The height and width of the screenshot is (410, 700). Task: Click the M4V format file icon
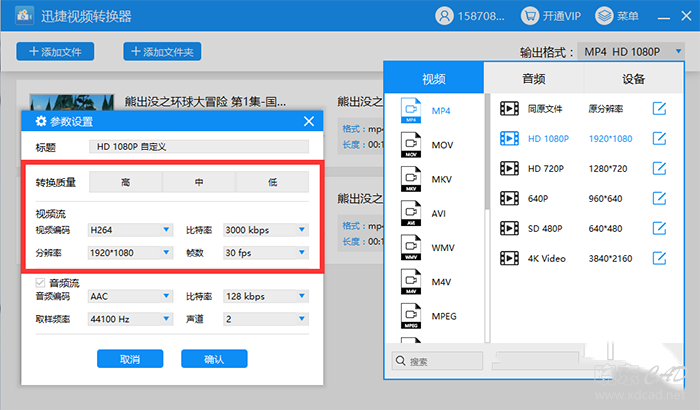click(x=411, y=282)
